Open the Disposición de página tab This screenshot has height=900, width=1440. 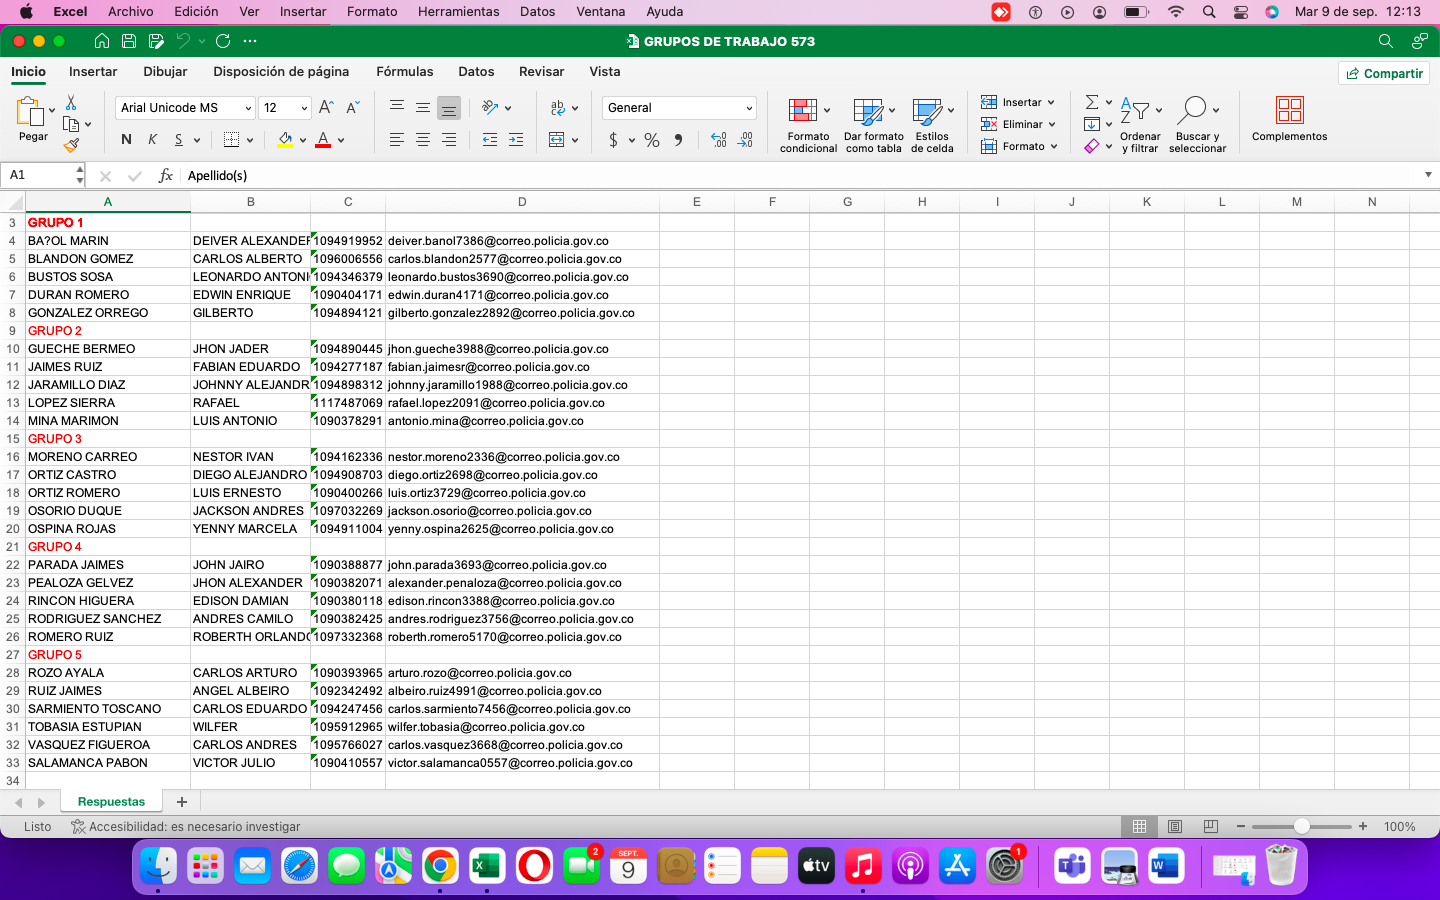(281, 72)
